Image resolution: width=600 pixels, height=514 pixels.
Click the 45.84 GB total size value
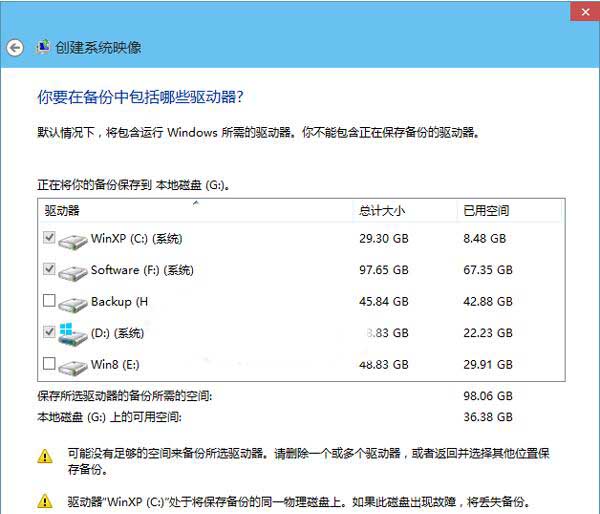384,302
